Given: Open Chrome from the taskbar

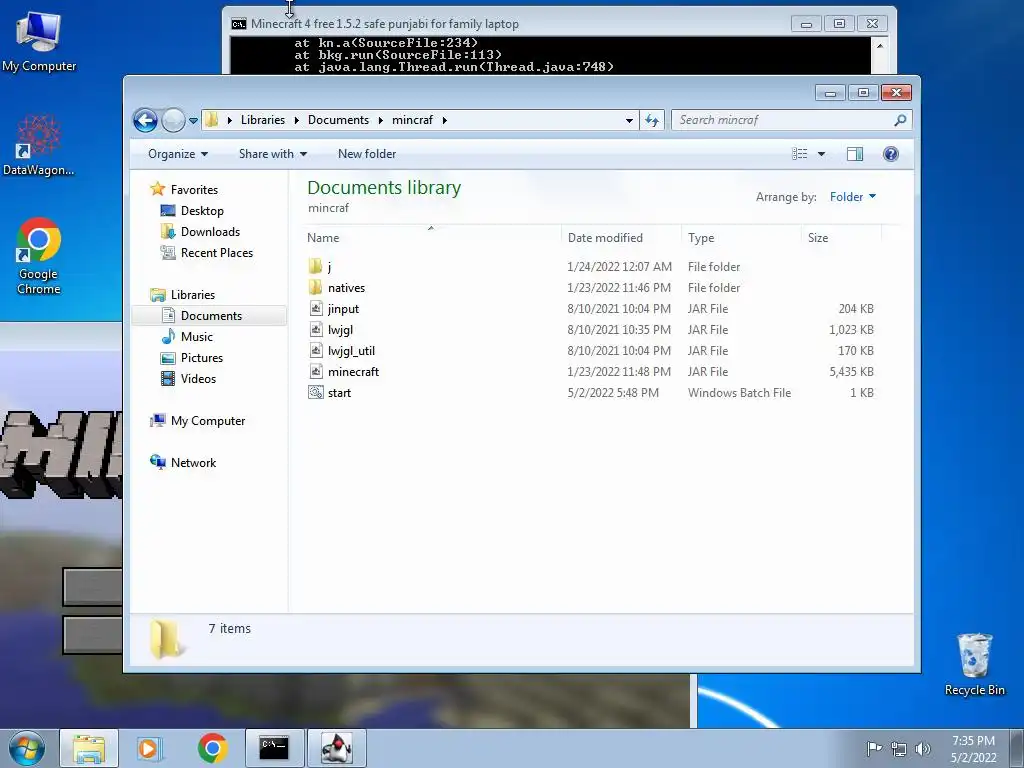Looking at the screenshot, I should [212, 748].
